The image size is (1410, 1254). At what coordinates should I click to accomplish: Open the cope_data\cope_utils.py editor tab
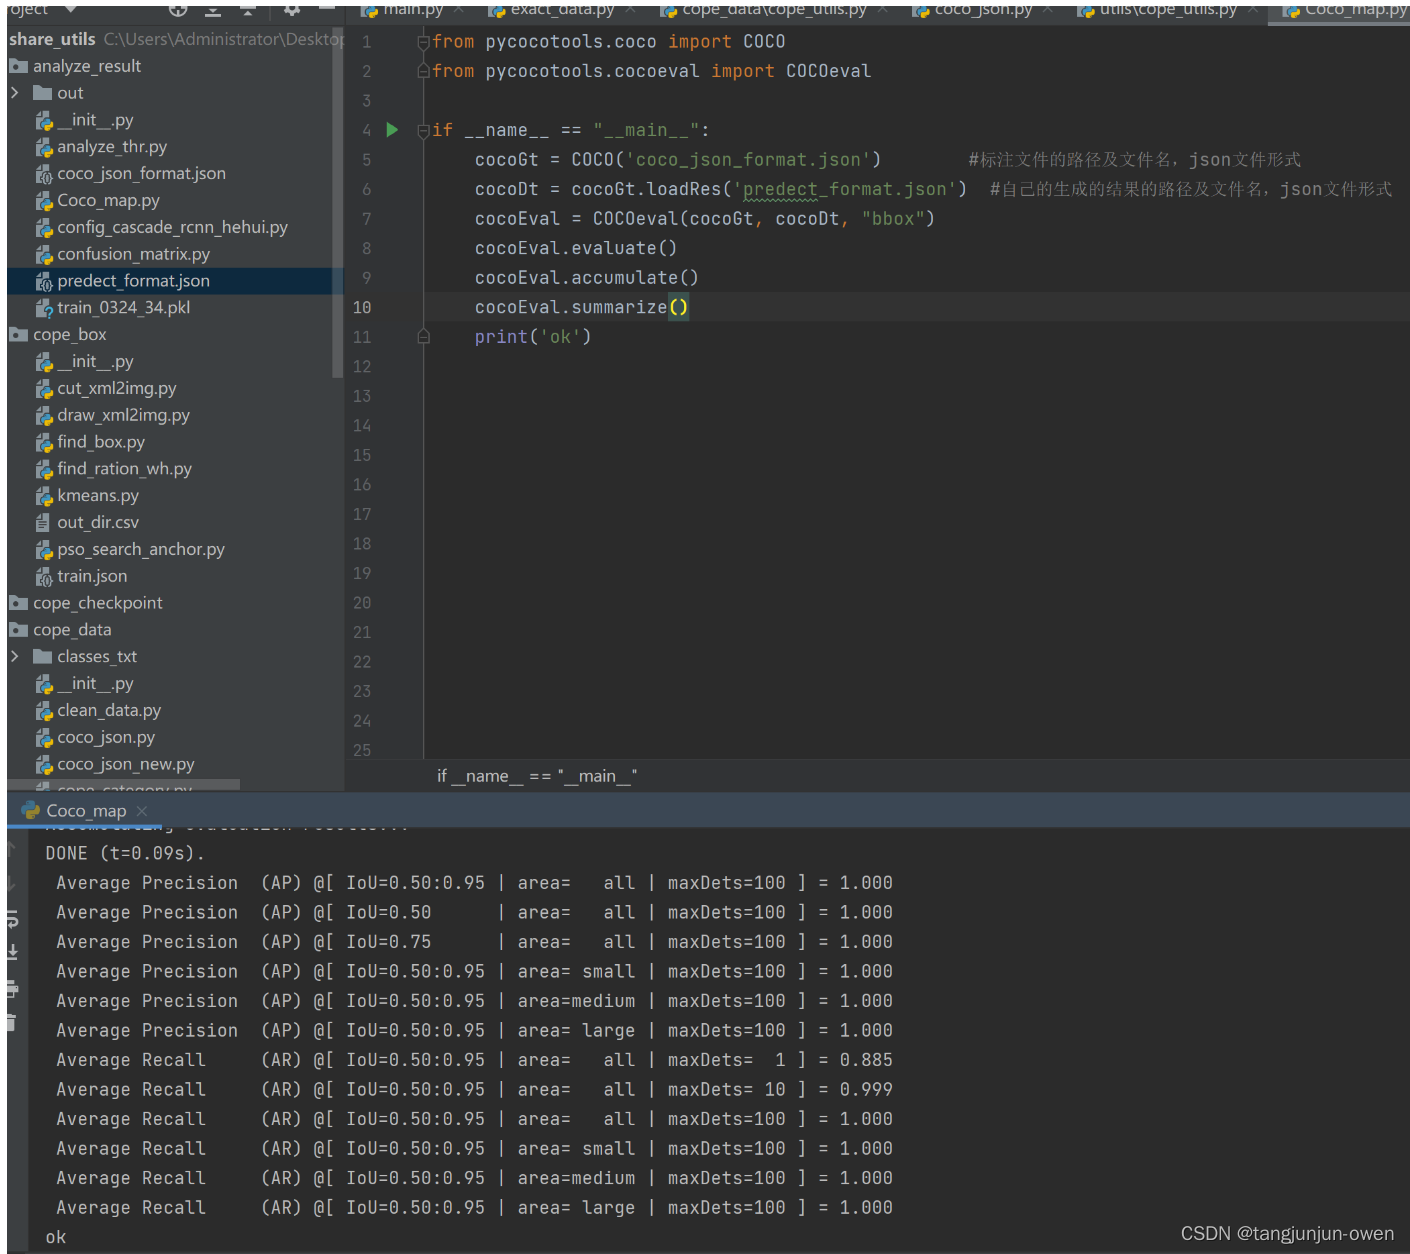point(773,10)
